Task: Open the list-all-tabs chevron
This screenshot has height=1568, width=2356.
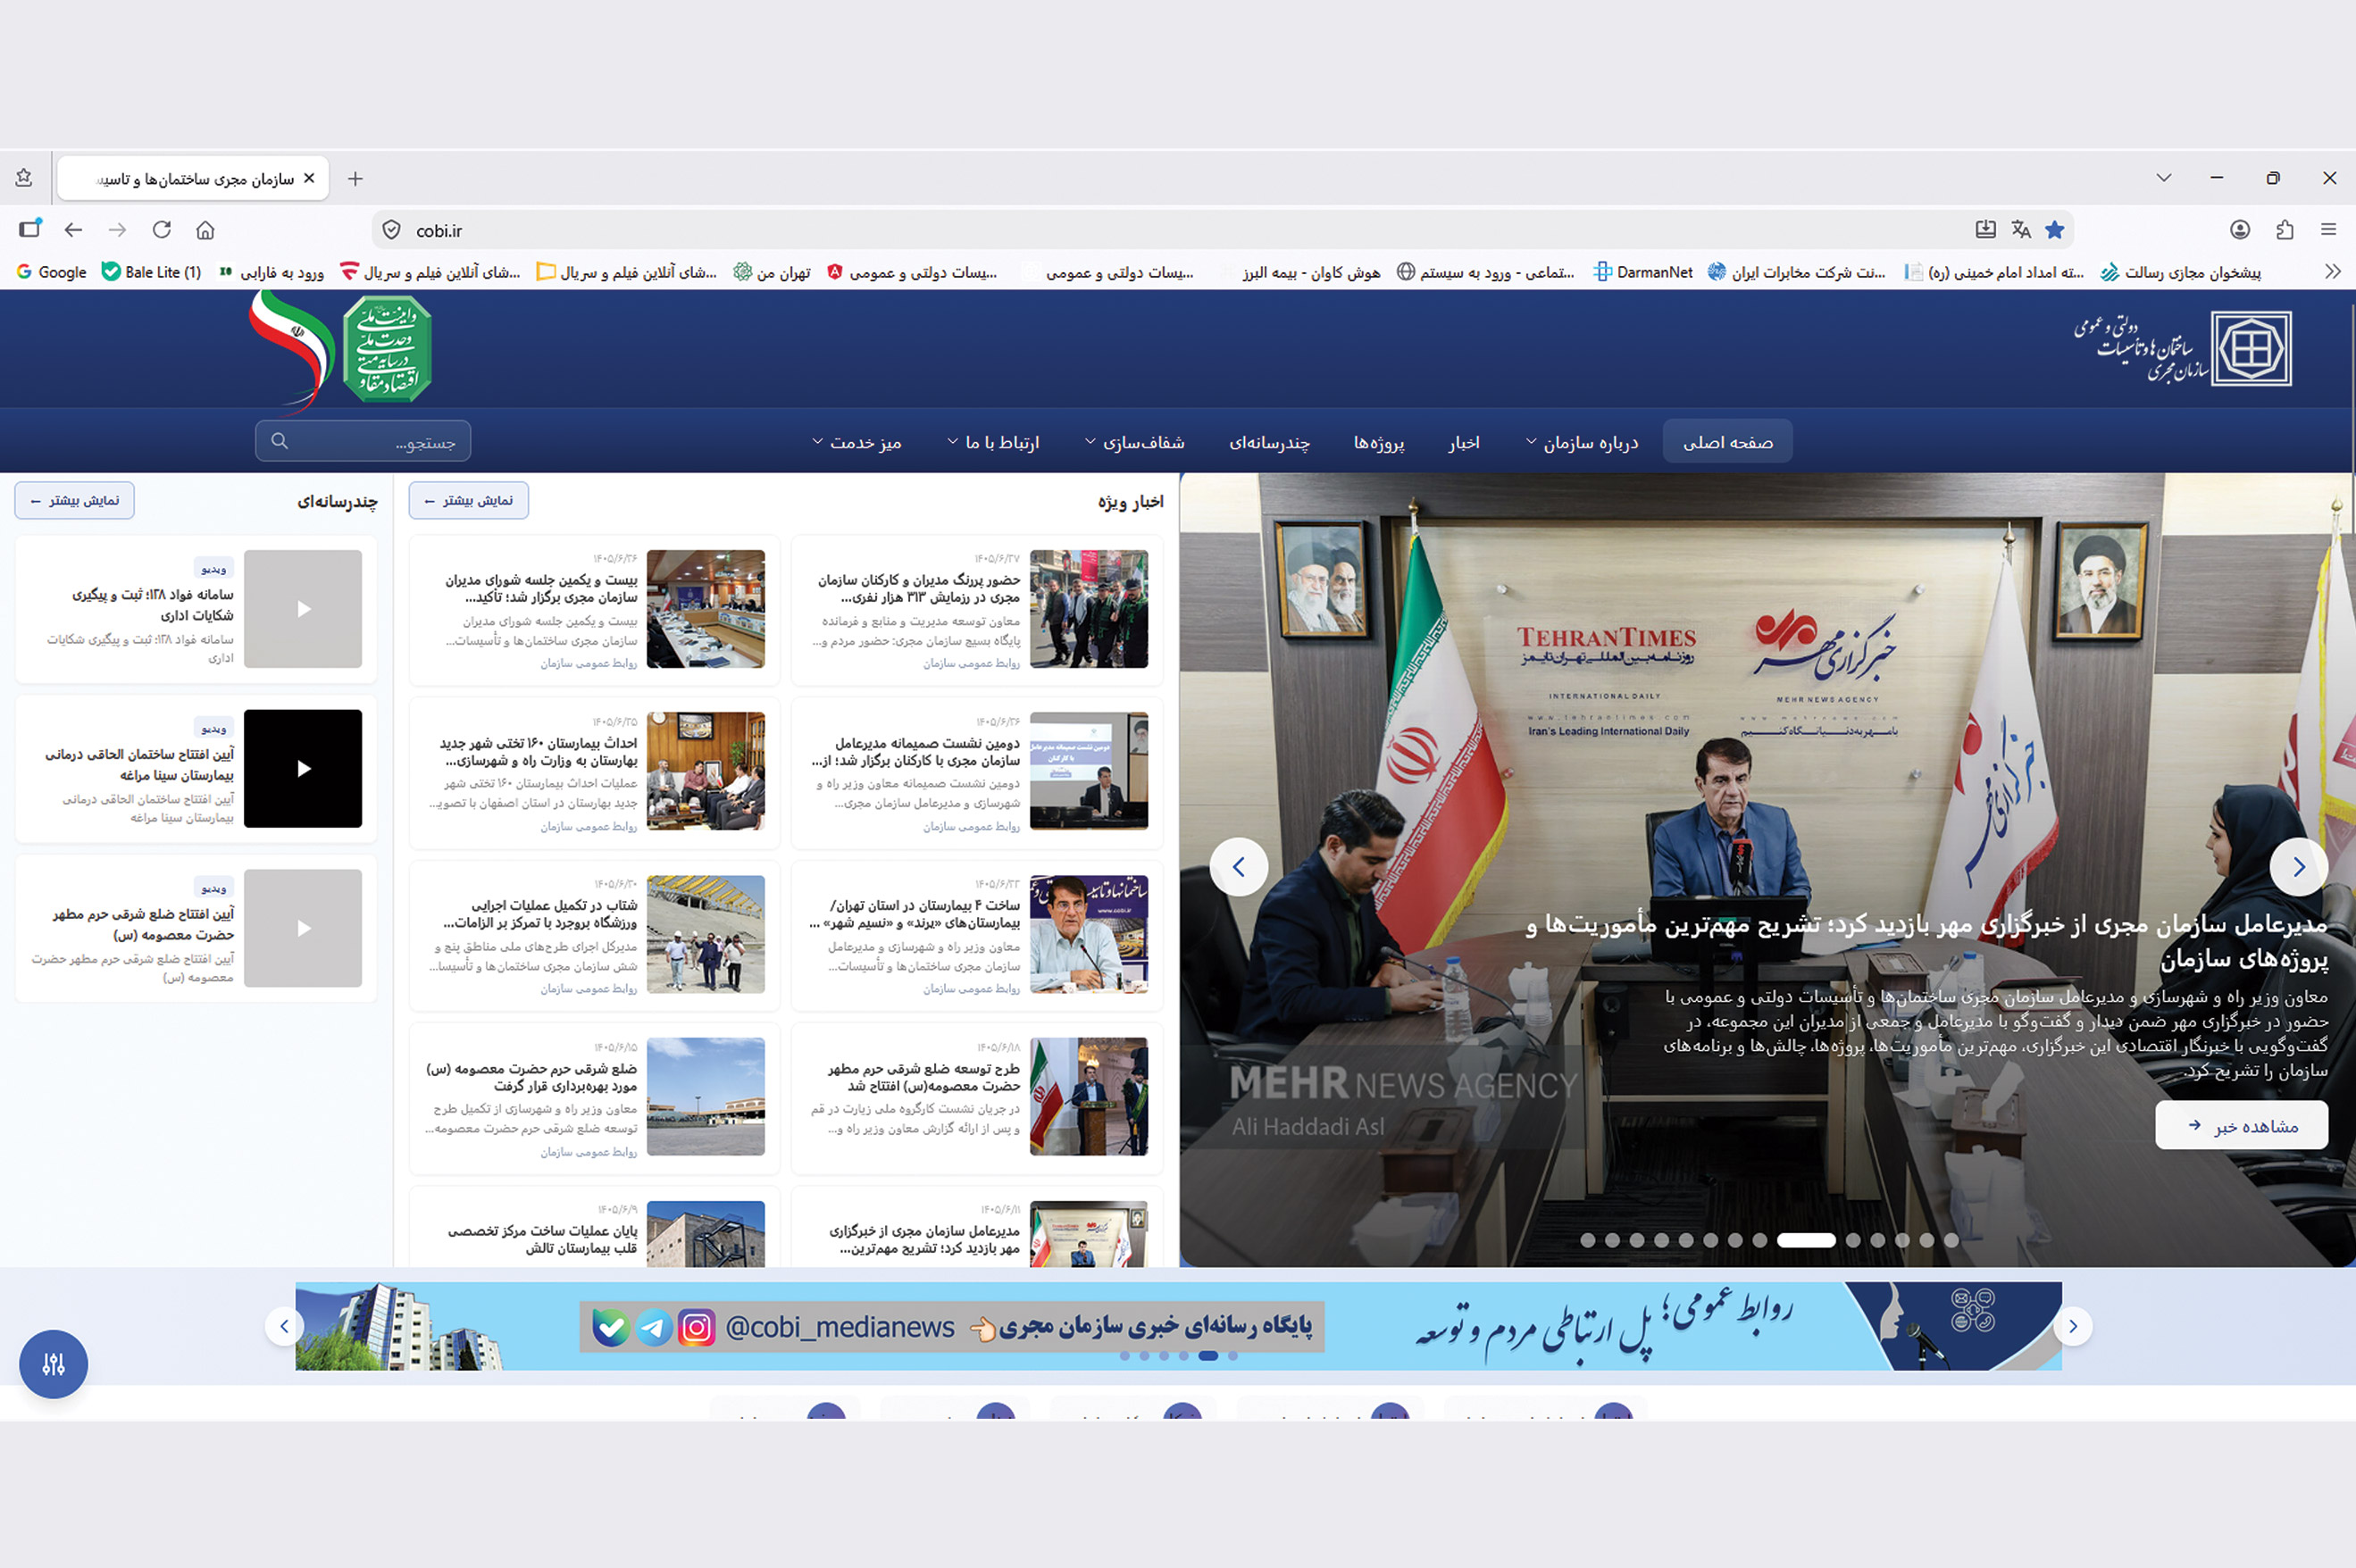Action: tap(2164, 178)
